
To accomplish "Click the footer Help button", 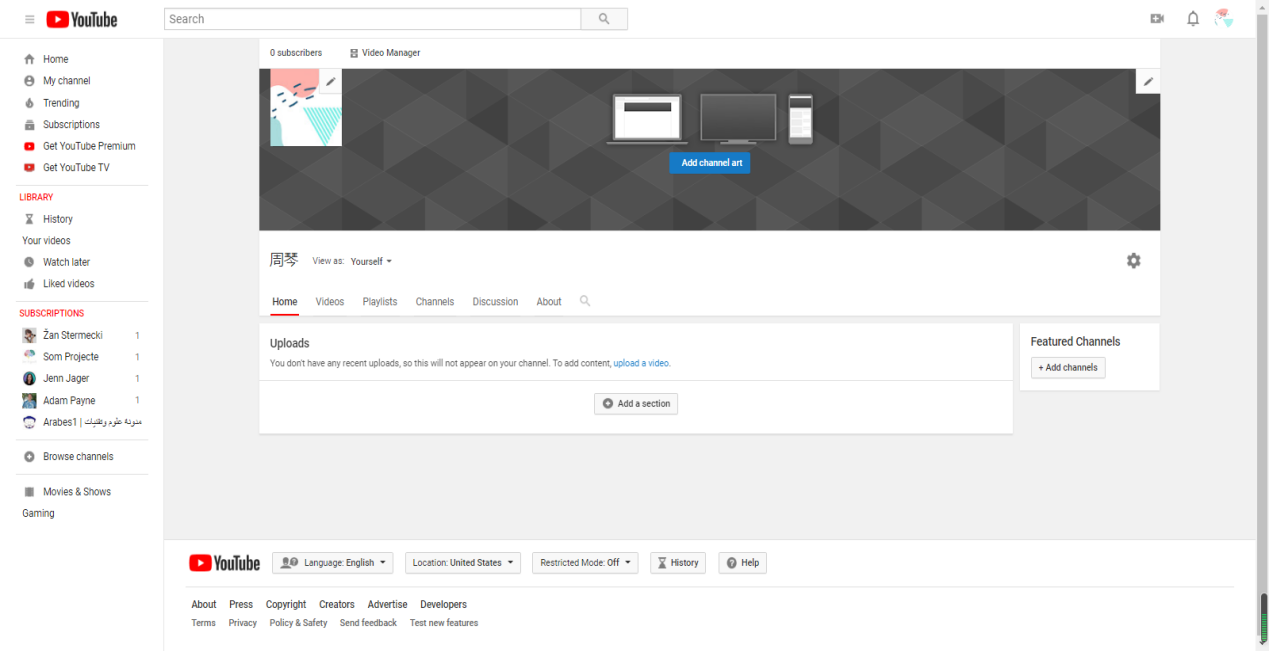I will 742,563.
